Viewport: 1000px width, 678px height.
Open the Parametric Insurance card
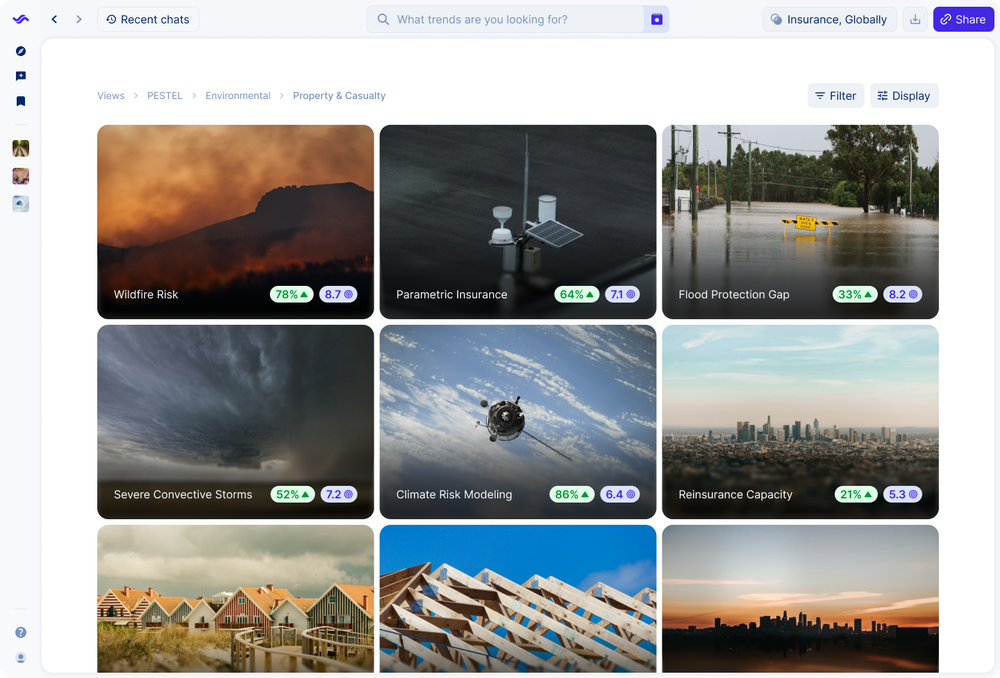pos(518,221)
